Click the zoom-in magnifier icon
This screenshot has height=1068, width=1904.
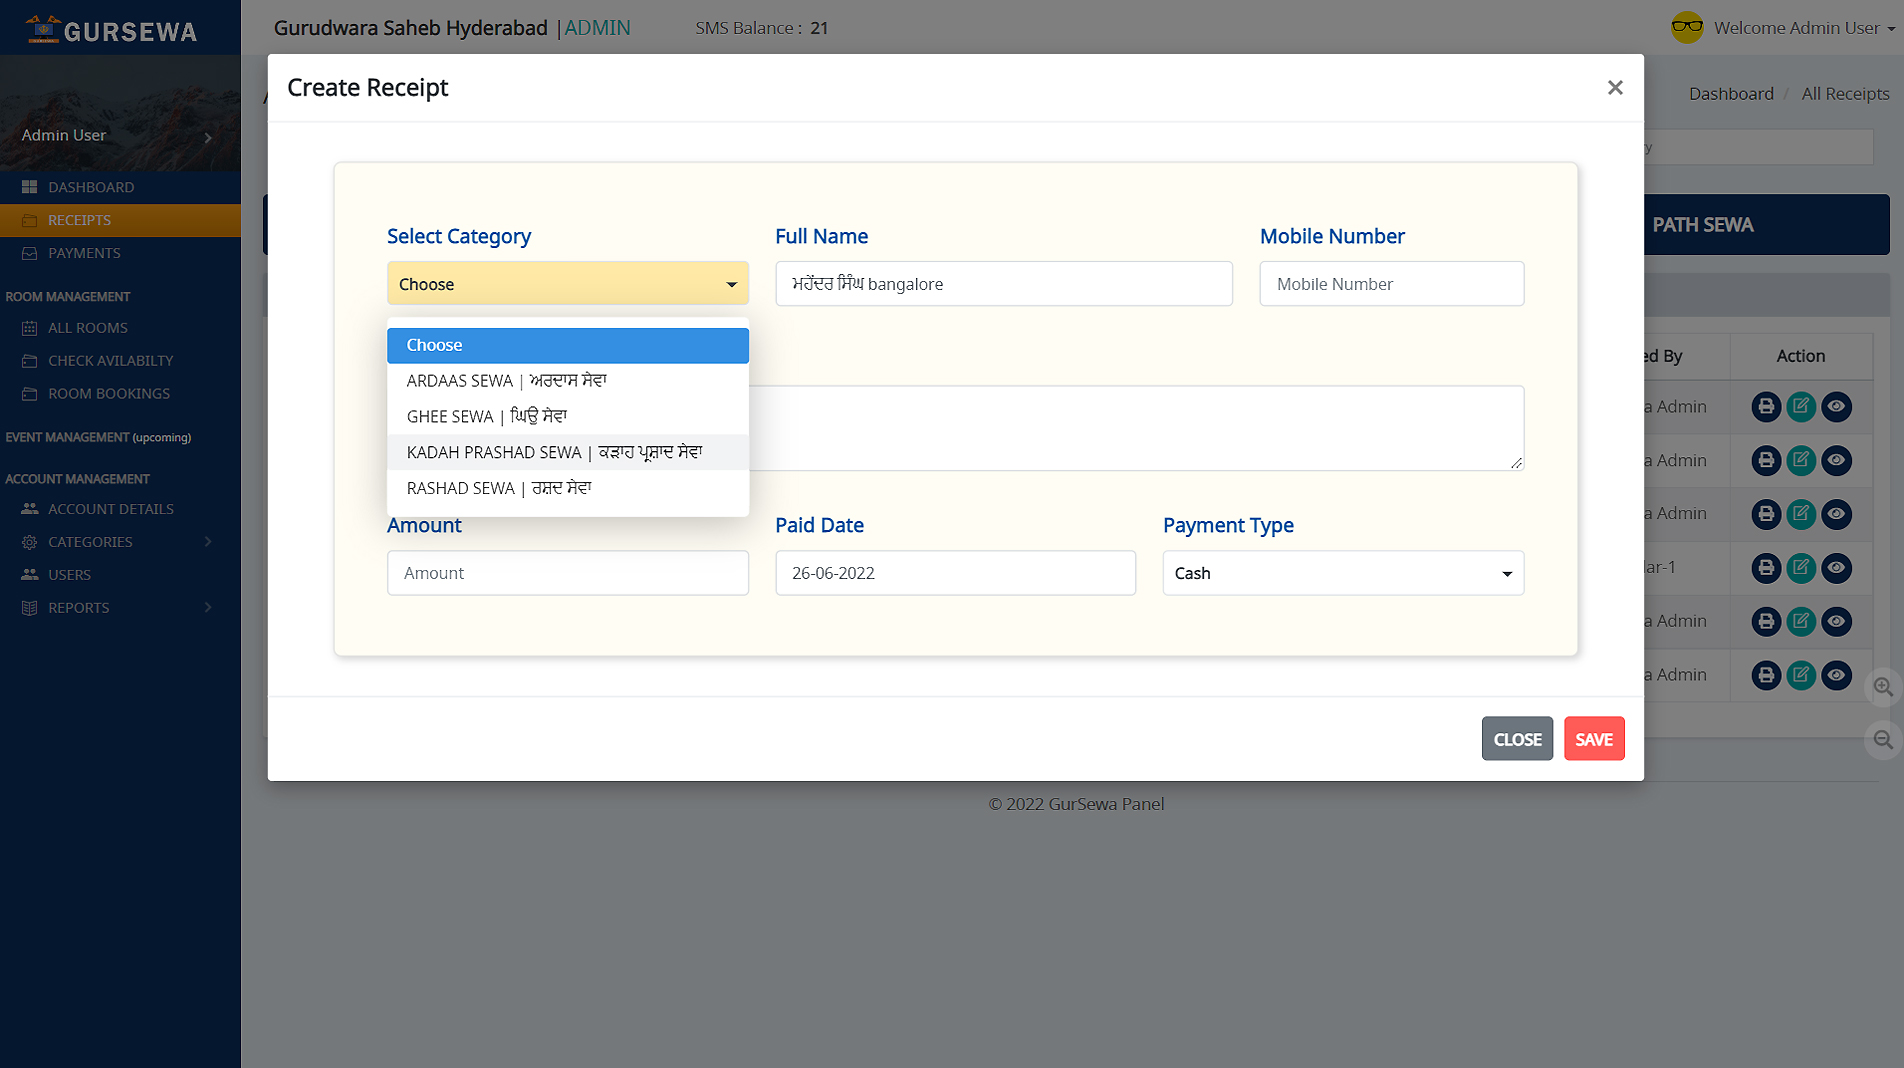pyautogui.click(x=1883, y=687)
